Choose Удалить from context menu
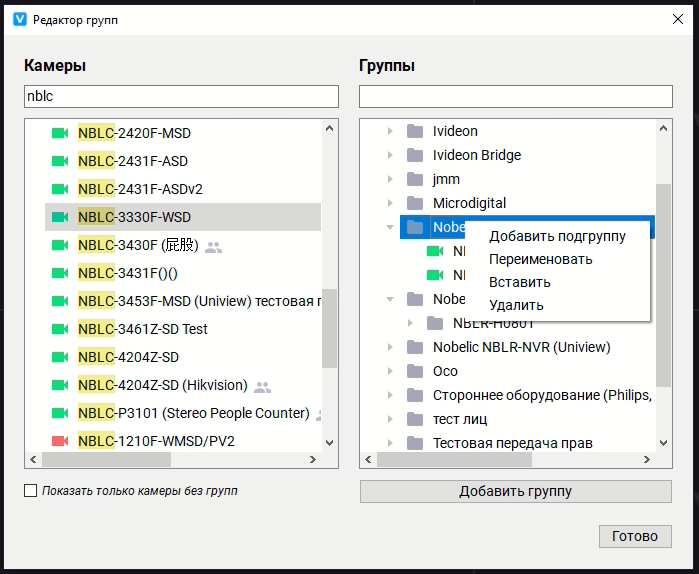Image resolution: width=699 pixels, height=574 pixels. coord(557,306)
